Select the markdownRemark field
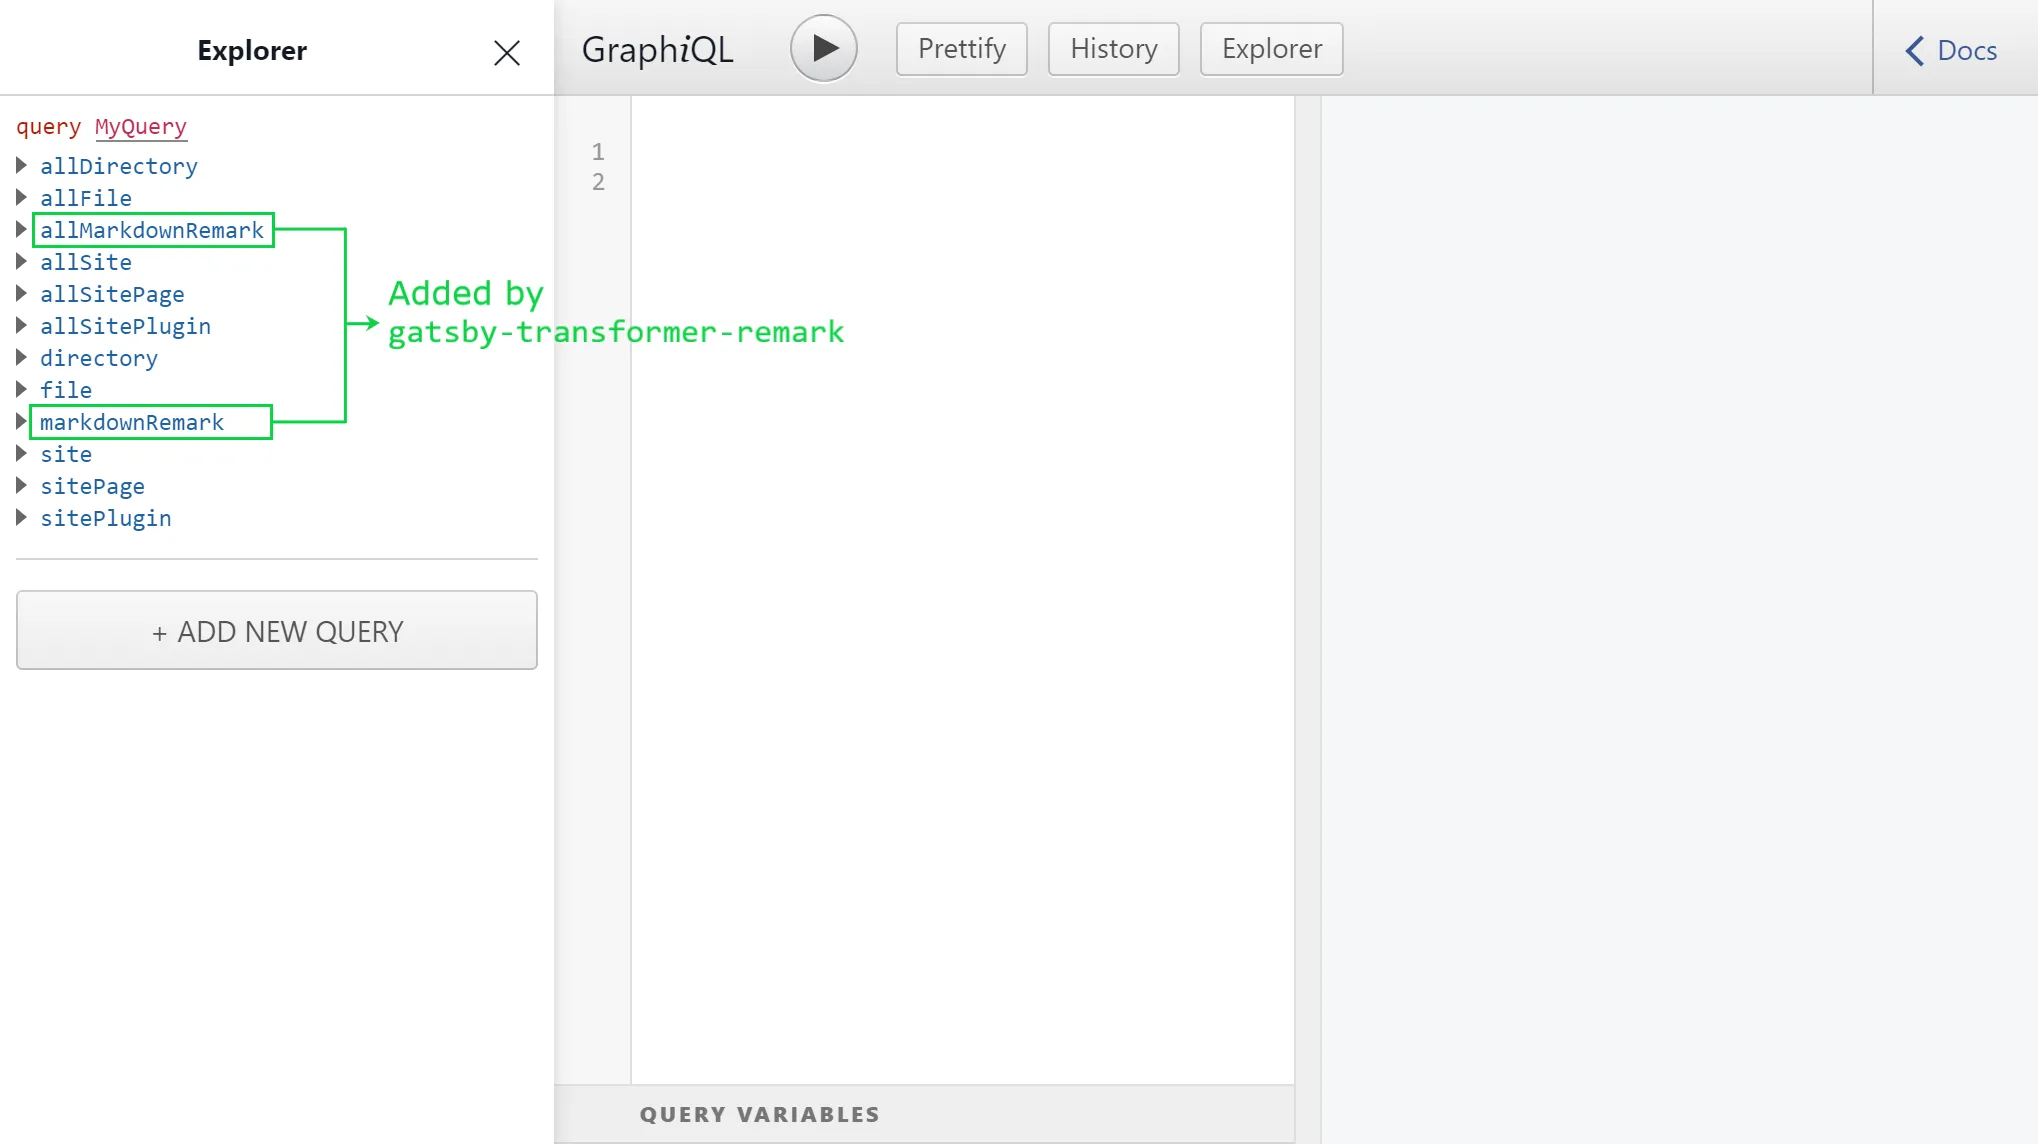The width and height of the screenshot is (2038, 1144). tap(132, 422)
